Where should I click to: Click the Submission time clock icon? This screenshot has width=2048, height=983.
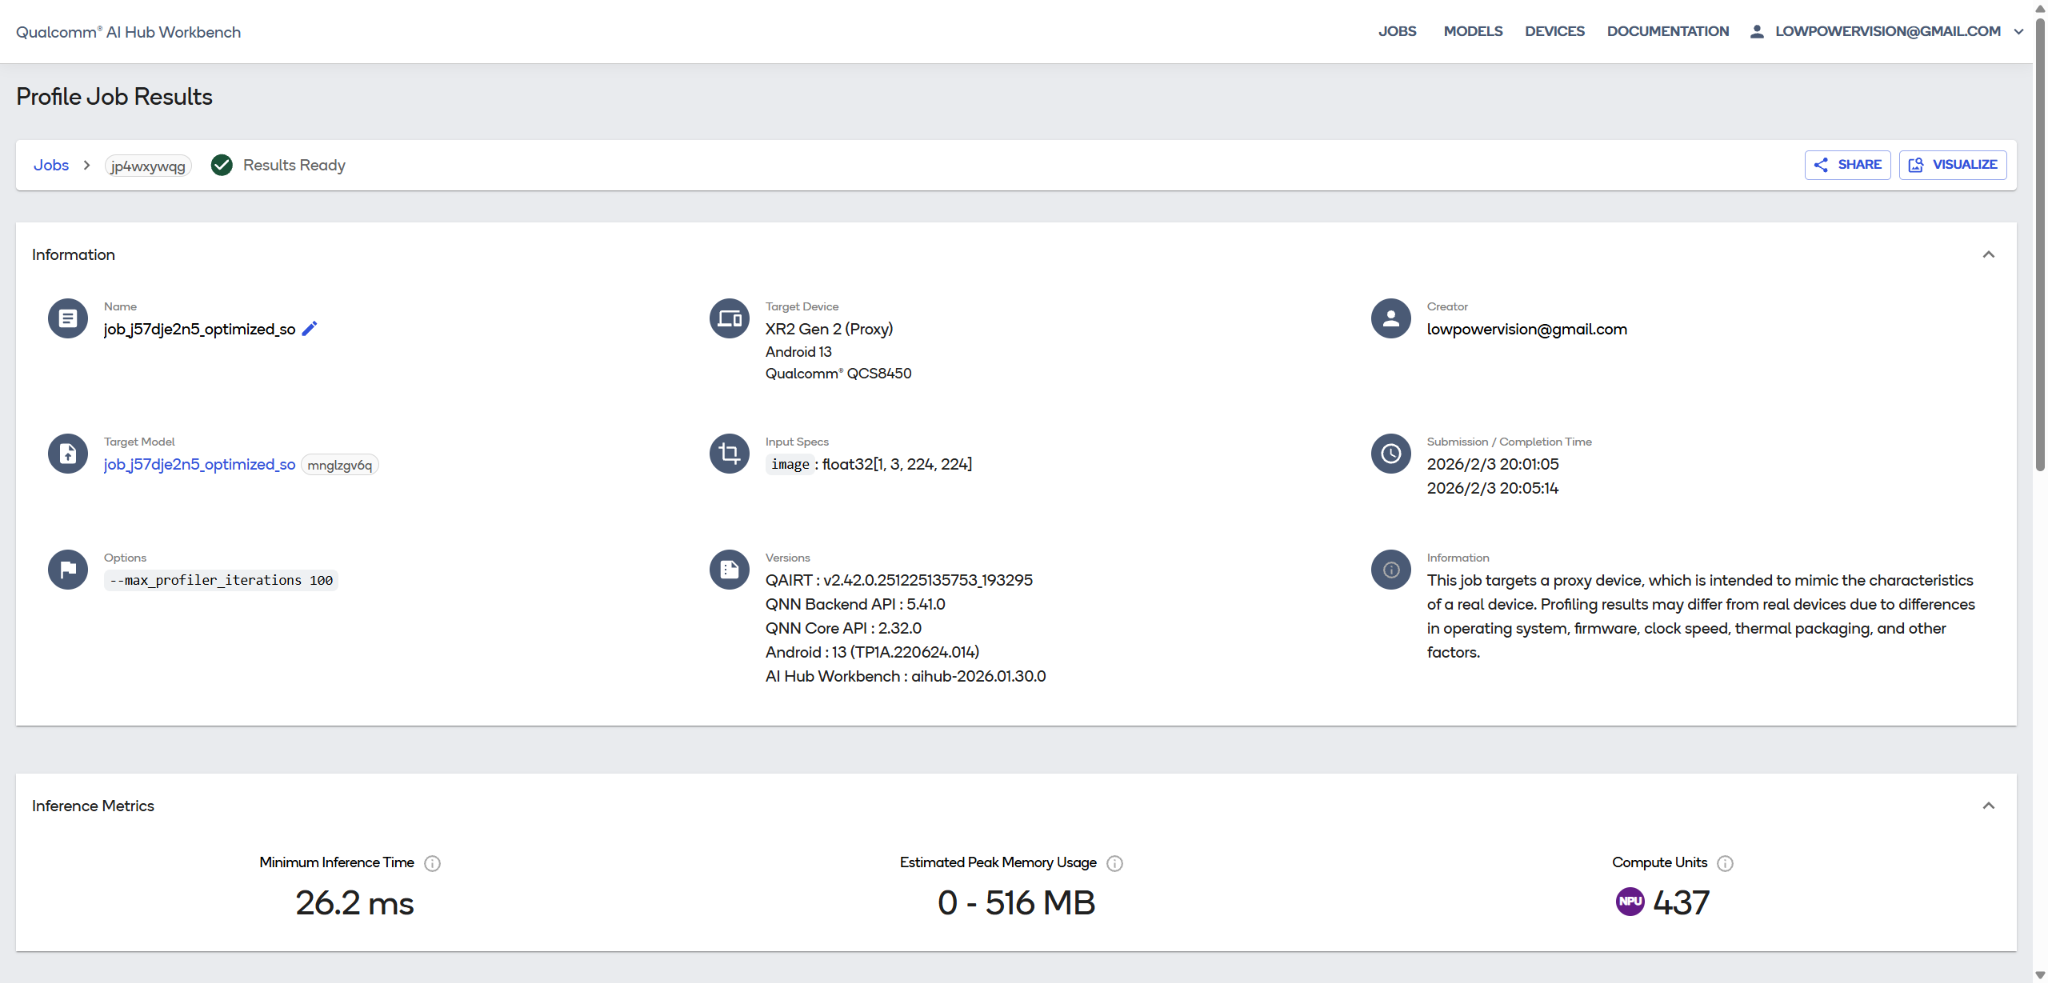click(1391, 454)
